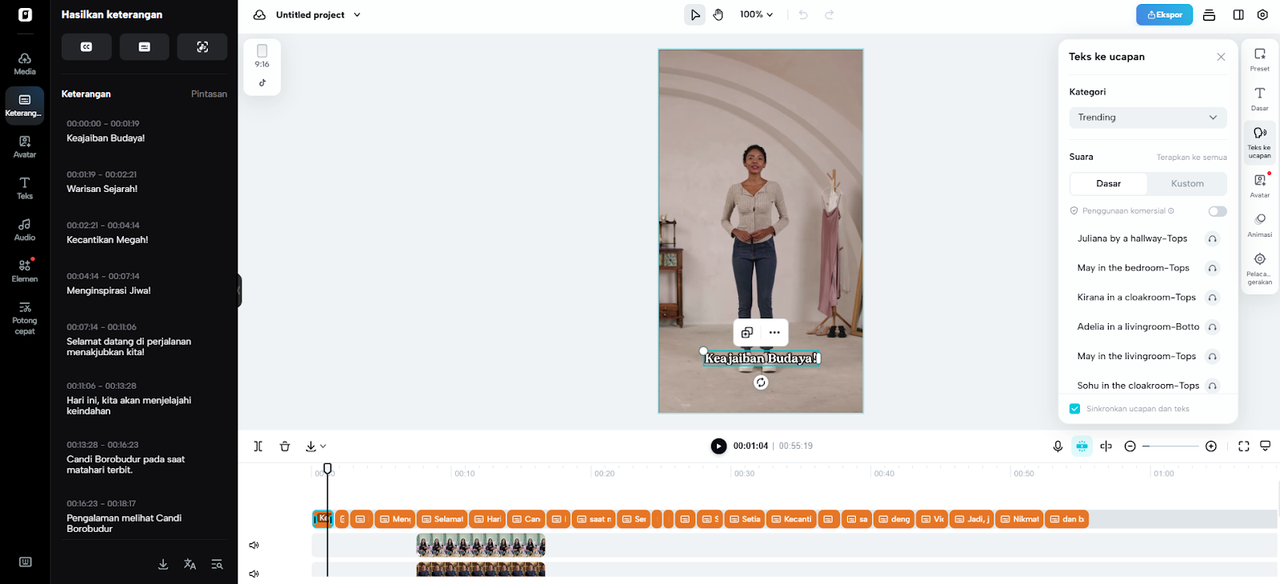Viewport: 1280px width, 584px height.
Task: Open the Media panel in sidebar
Action: [x=25, y=63]
